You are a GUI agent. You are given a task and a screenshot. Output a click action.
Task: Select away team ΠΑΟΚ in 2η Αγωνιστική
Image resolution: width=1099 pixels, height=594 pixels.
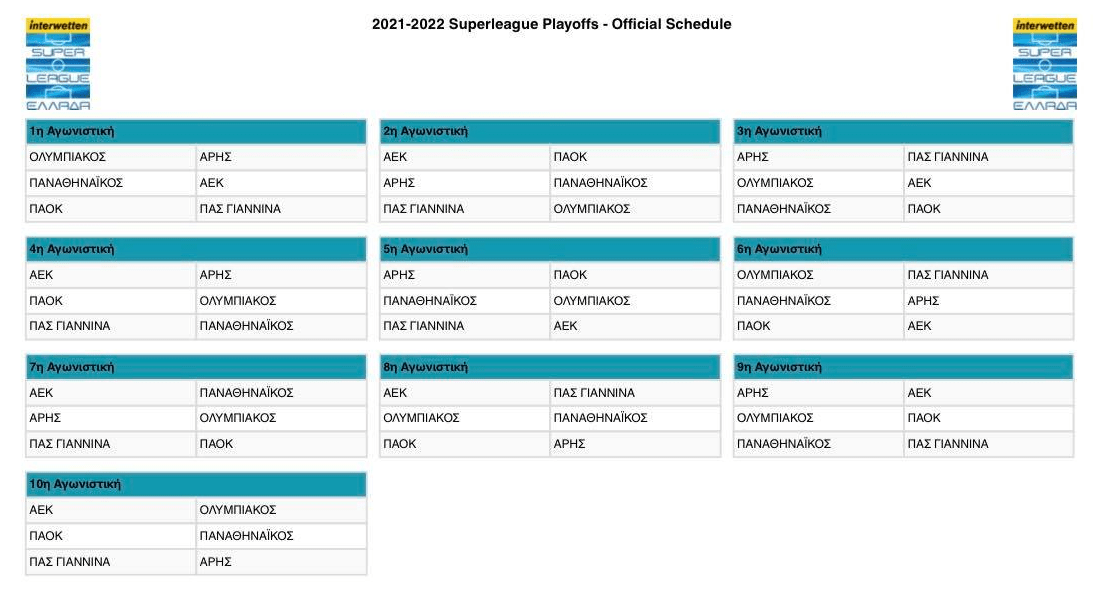(x=570, y=157)
